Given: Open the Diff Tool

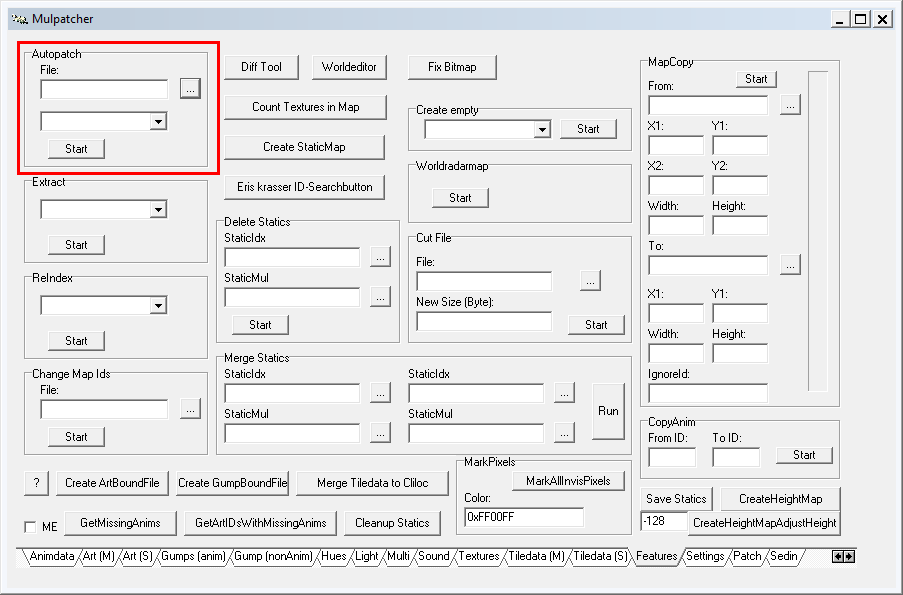Looking at the screenshot, I should (261, 67).
